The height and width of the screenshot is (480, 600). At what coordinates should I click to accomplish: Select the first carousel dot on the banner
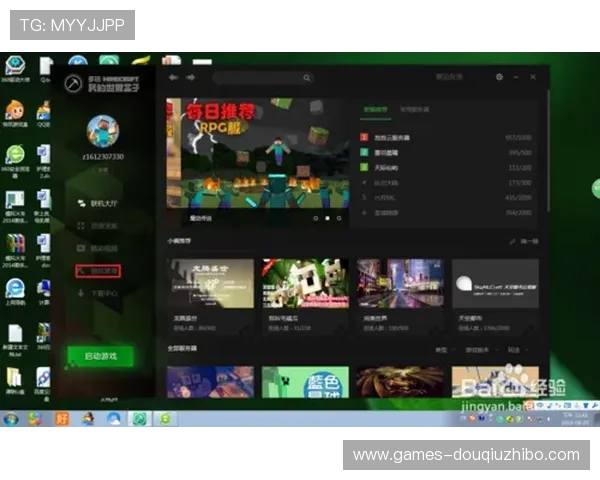click(x=316, y=218)
